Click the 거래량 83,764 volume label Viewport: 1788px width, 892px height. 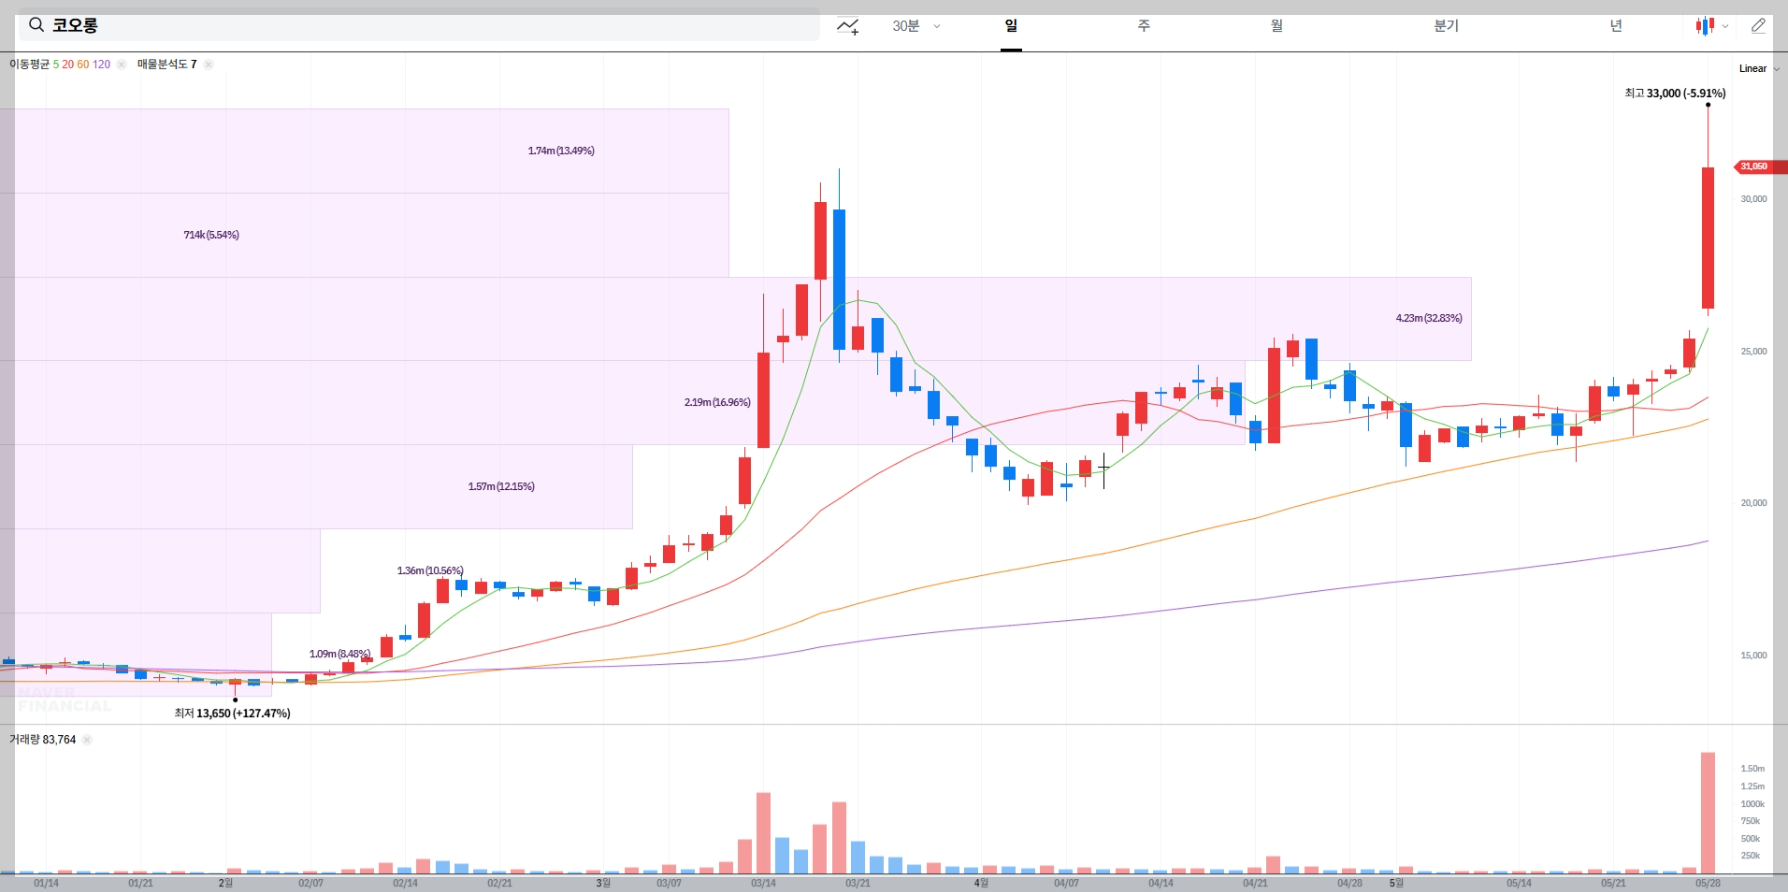click(x=43, y=740)
